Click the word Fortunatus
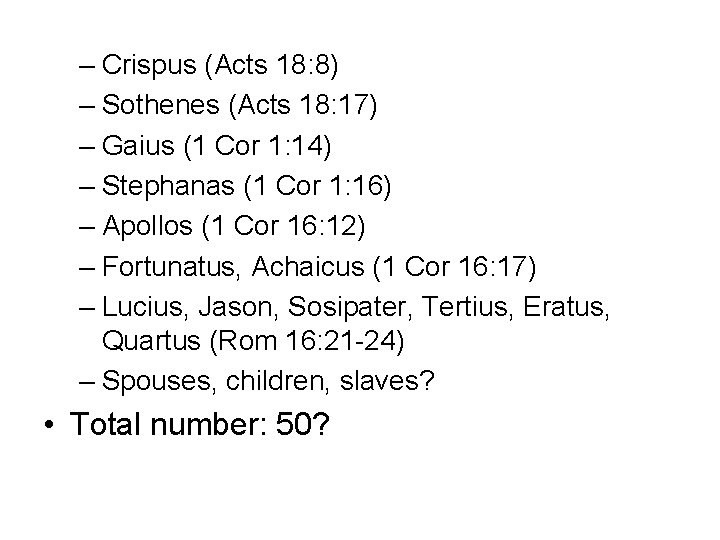 click(171, 267)
